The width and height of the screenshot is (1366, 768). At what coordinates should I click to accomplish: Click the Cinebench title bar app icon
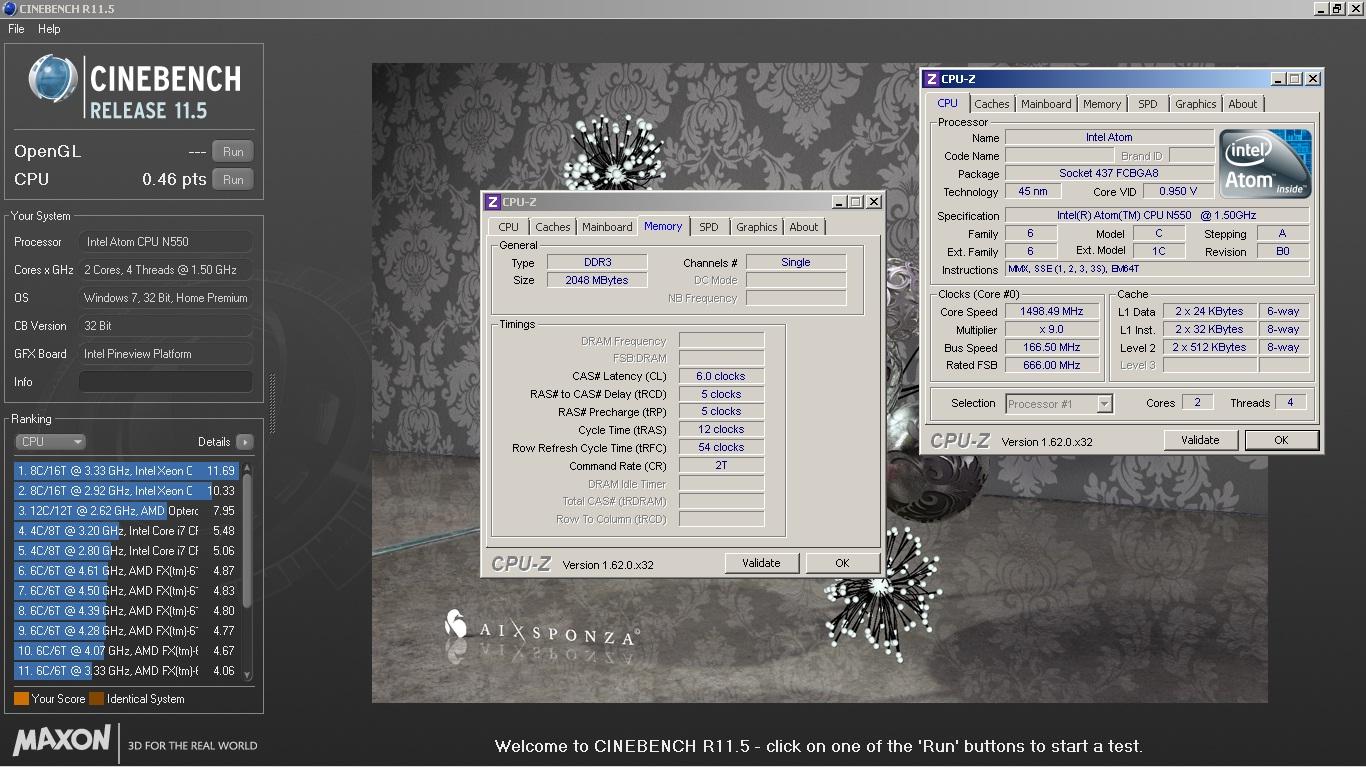10,9
